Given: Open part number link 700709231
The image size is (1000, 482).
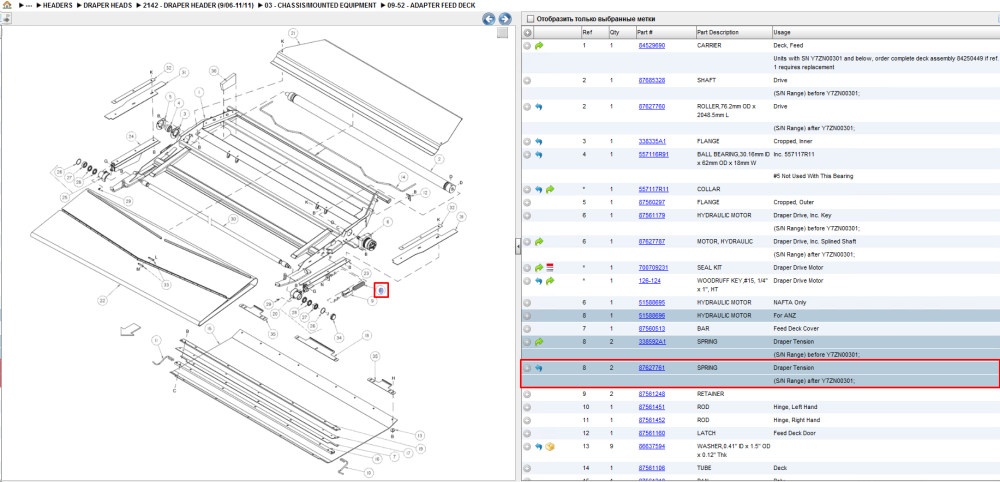Looking at the screenshot, I should click(x=653, y=268).
